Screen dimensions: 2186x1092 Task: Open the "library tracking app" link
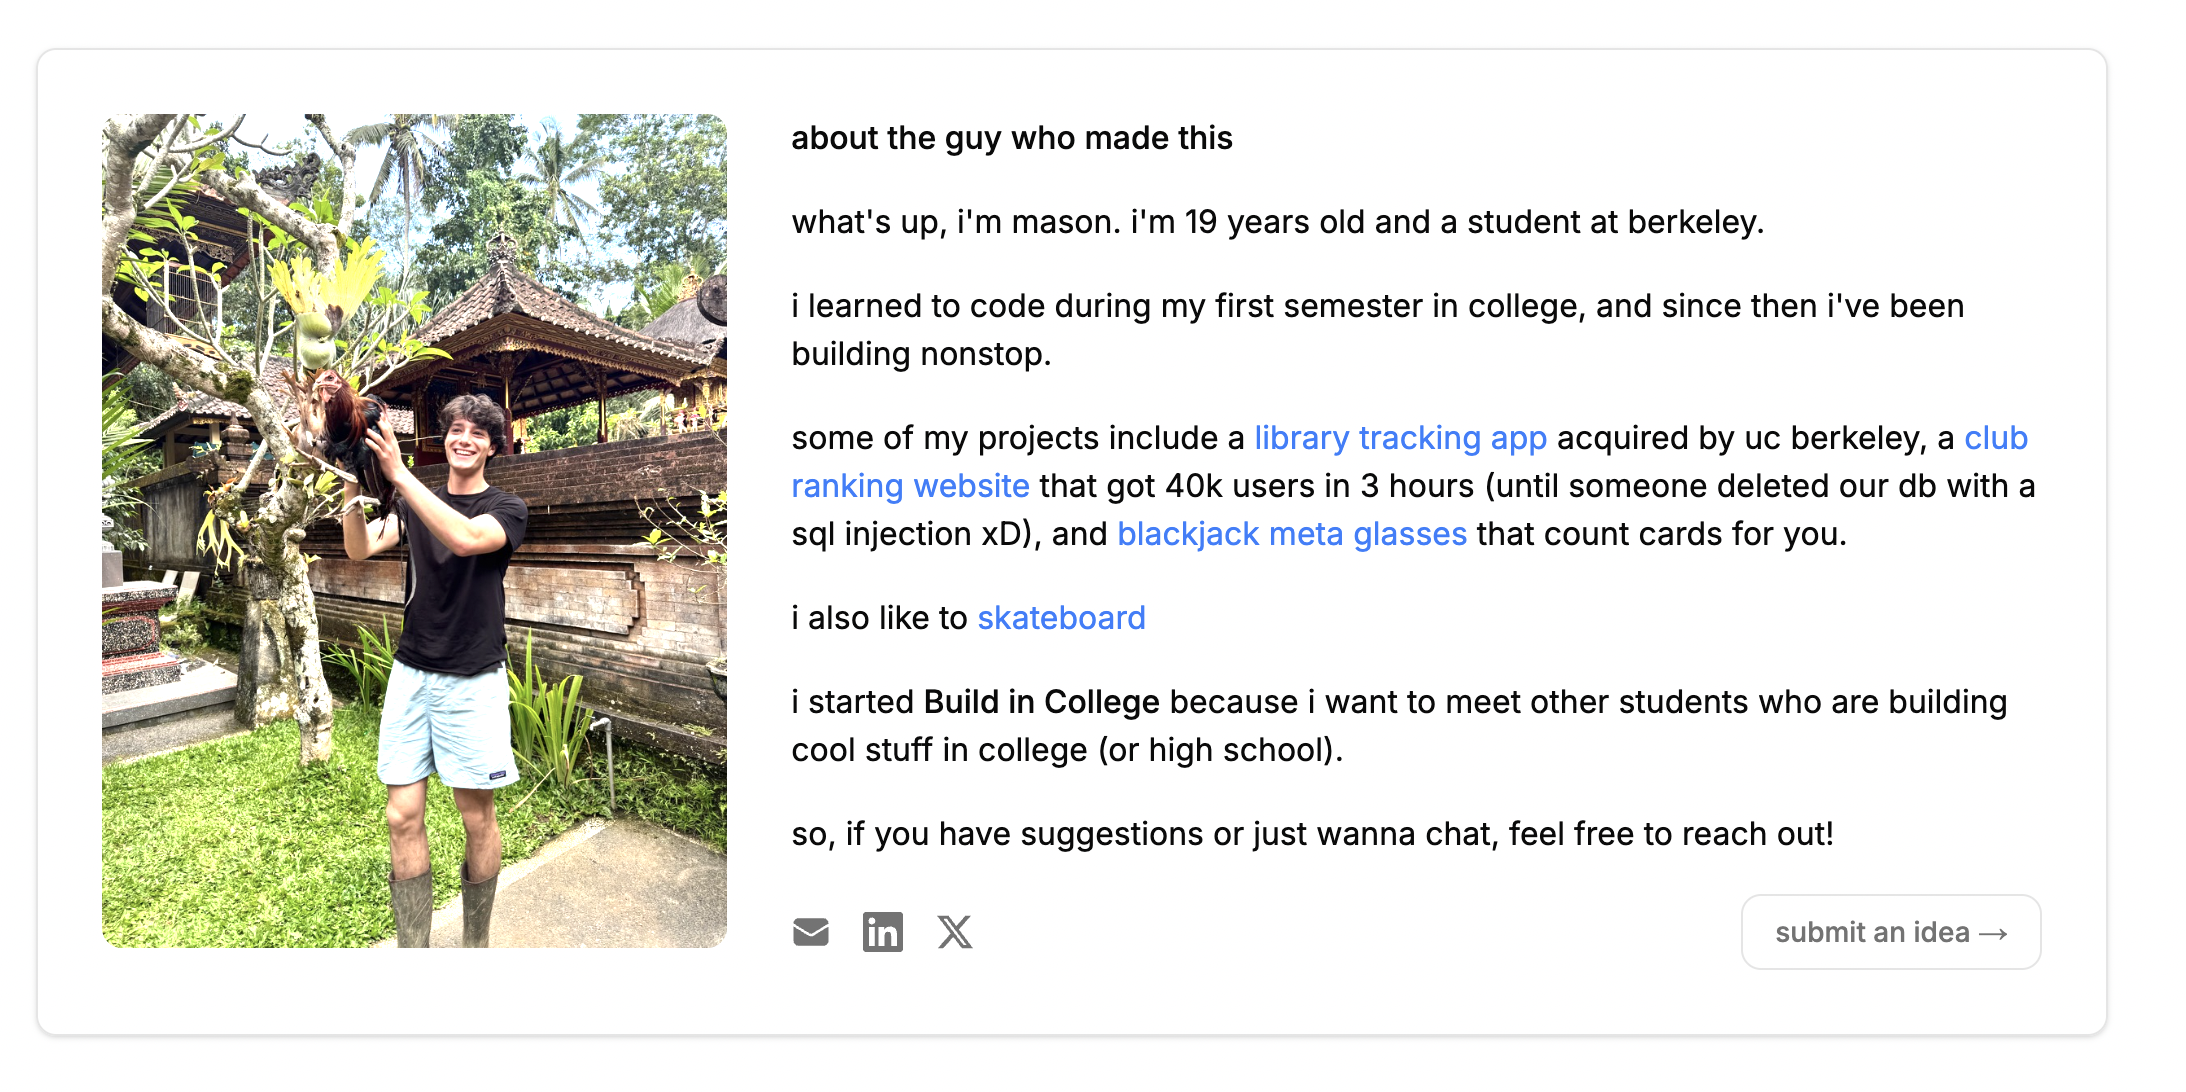(x=1400, y=438)
